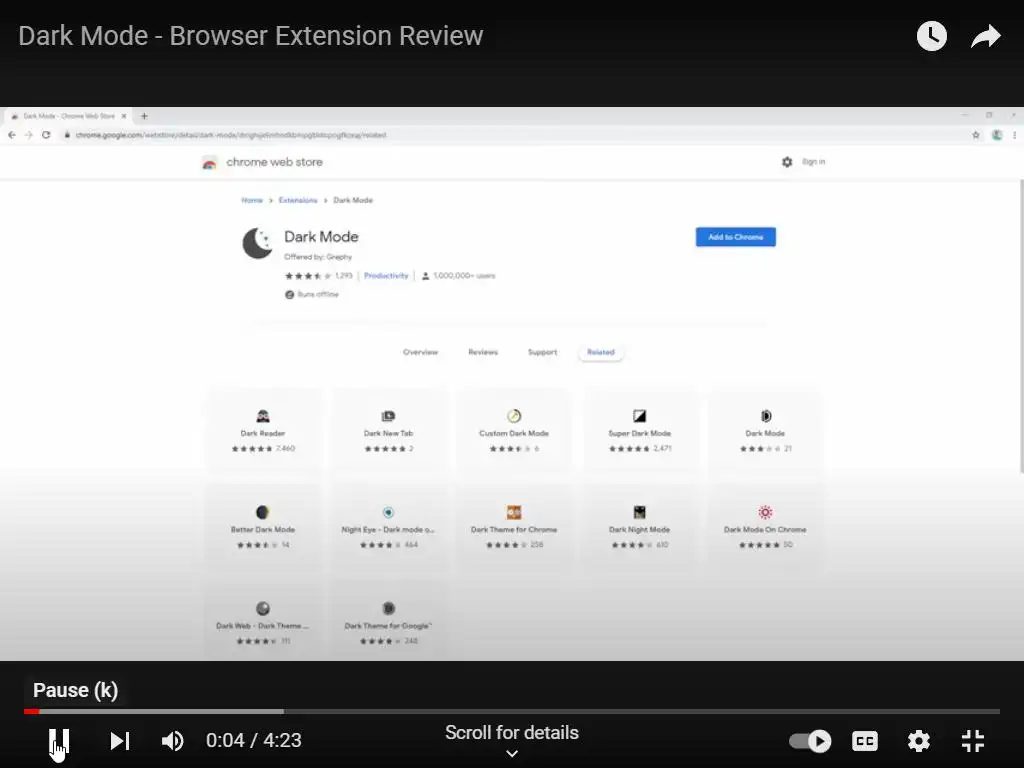Viewport: 1024px width, 768px height.
Task: Click the Home breadcrumb link
Action: [x=251, y=200]
